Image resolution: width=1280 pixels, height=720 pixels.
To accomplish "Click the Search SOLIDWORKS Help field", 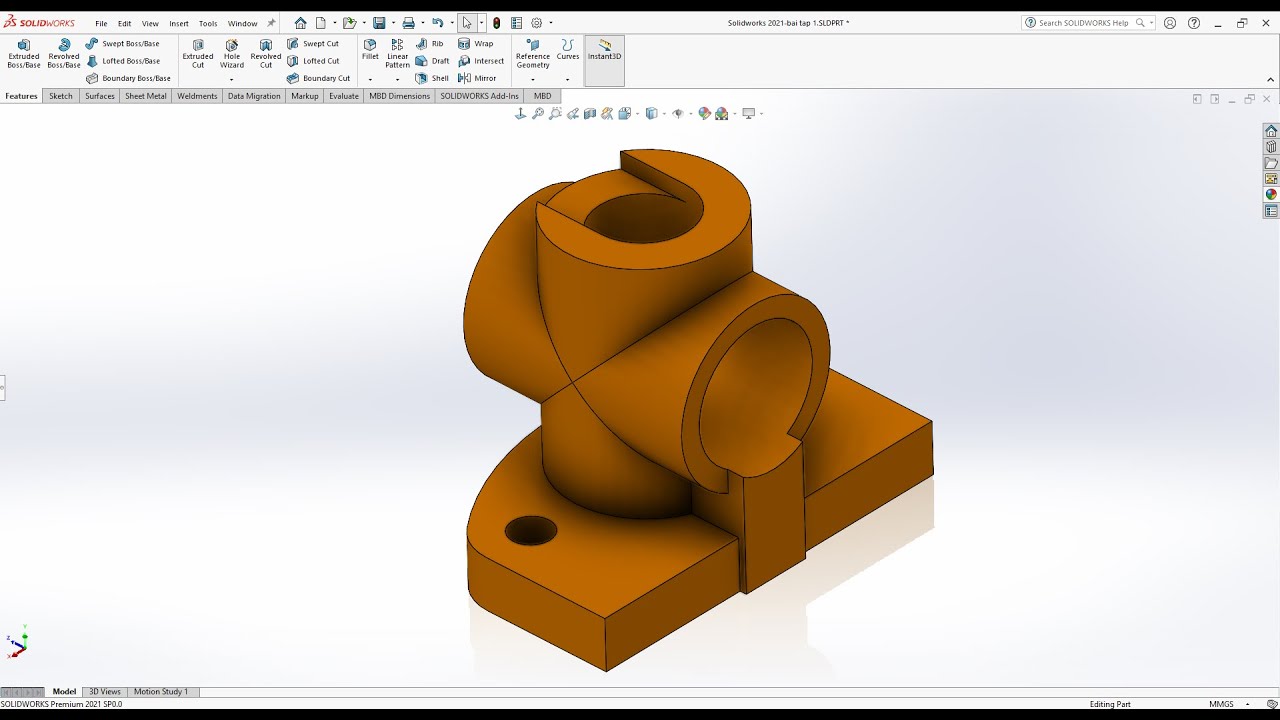I will click(1088, 23).
